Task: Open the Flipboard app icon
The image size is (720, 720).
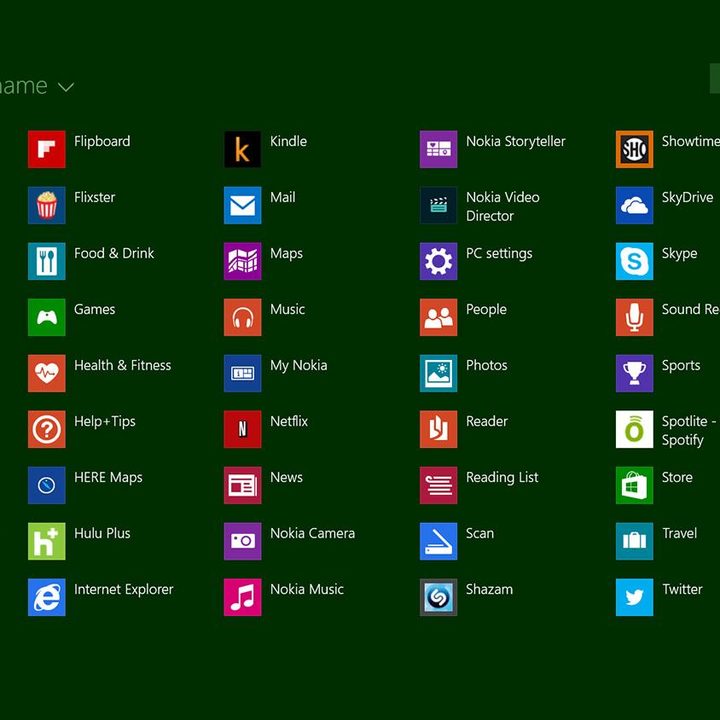Action: (46, 149)
